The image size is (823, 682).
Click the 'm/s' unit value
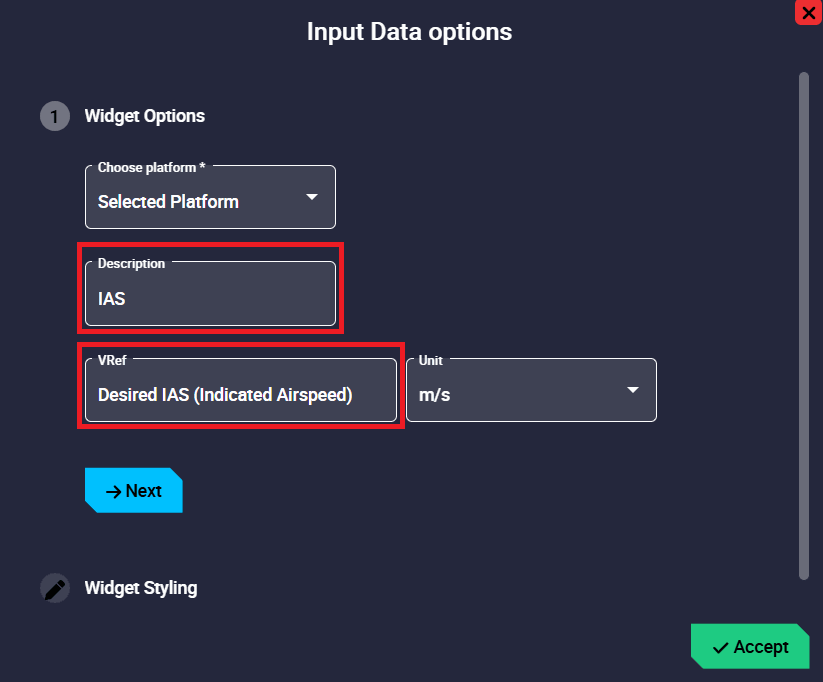[x=435, y=395]
